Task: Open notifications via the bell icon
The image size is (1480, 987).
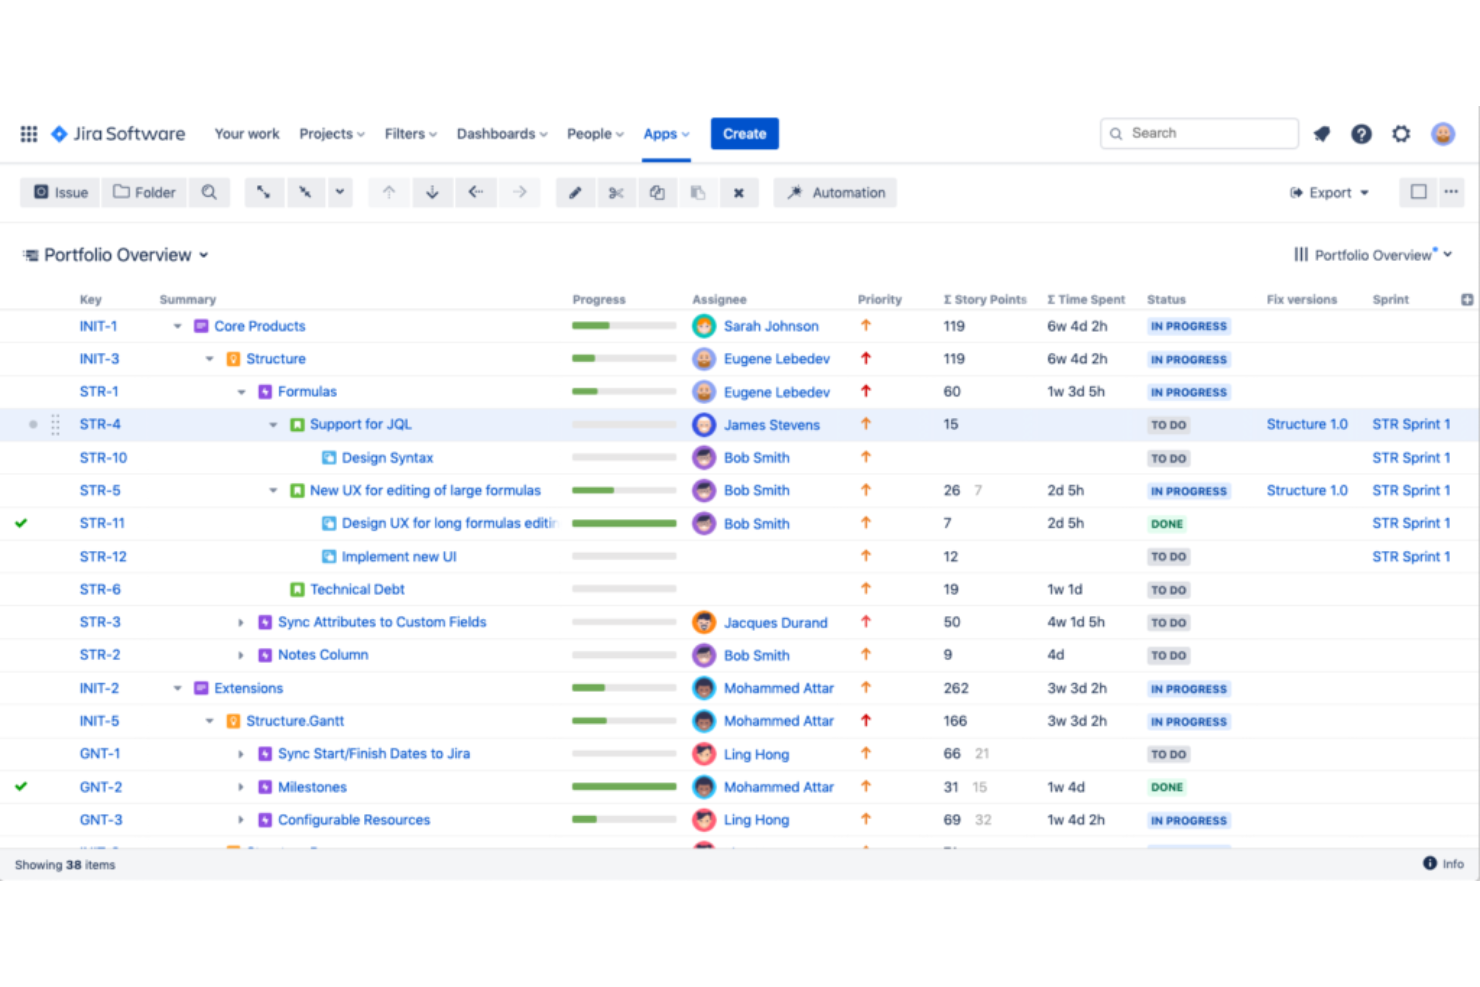Action: tap(1321, 133)
